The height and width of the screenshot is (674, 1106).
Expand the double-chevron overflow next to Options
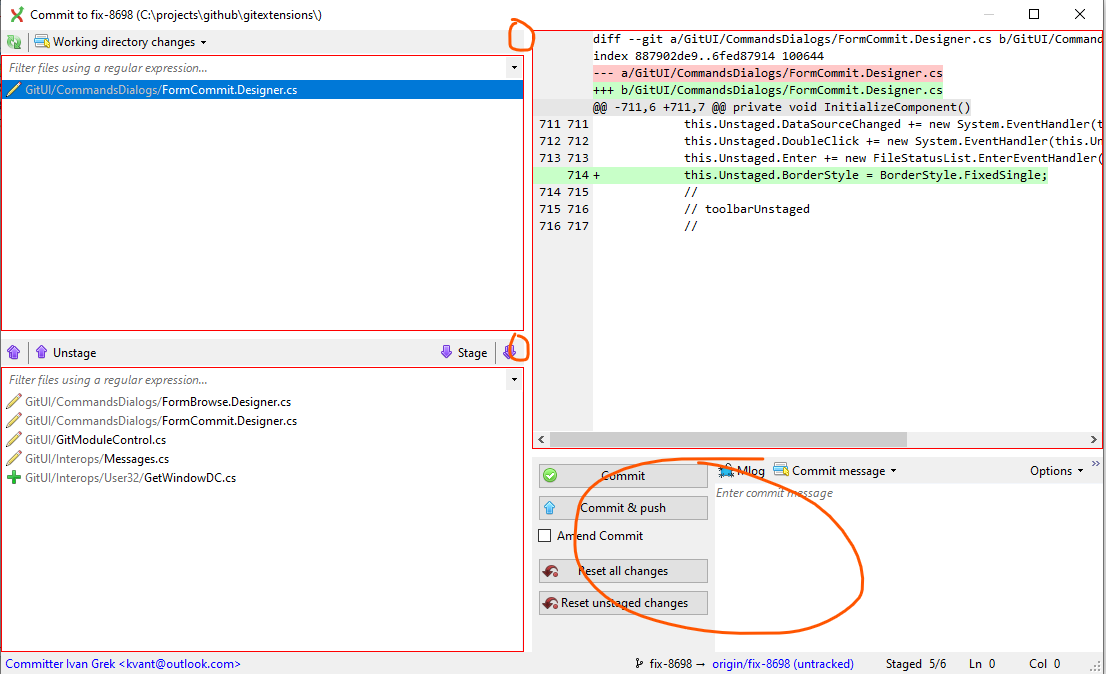1094,463
